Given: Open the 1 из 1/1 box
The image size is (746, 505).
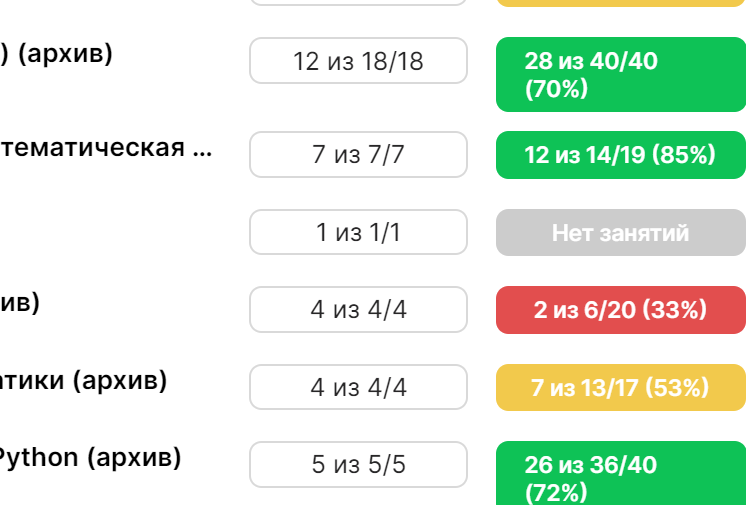Looking at the screenshot, I should click(x=358, y=232).
